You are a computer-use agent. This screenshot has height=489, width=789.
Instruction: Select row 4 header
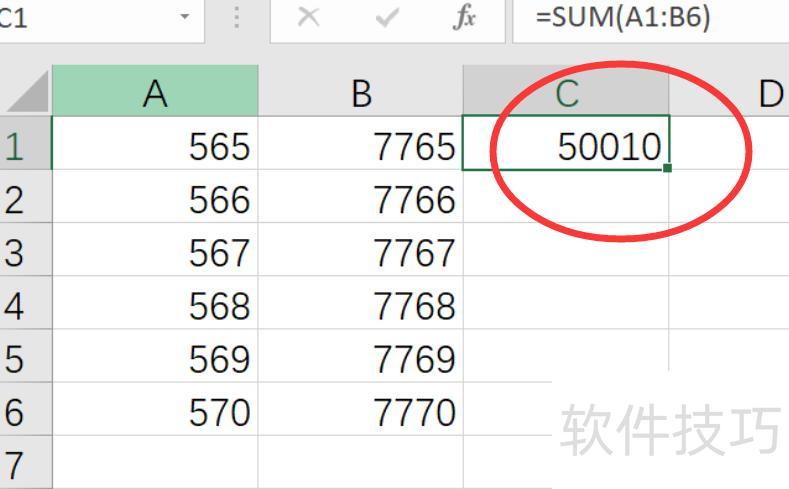[x=26, y=303]
